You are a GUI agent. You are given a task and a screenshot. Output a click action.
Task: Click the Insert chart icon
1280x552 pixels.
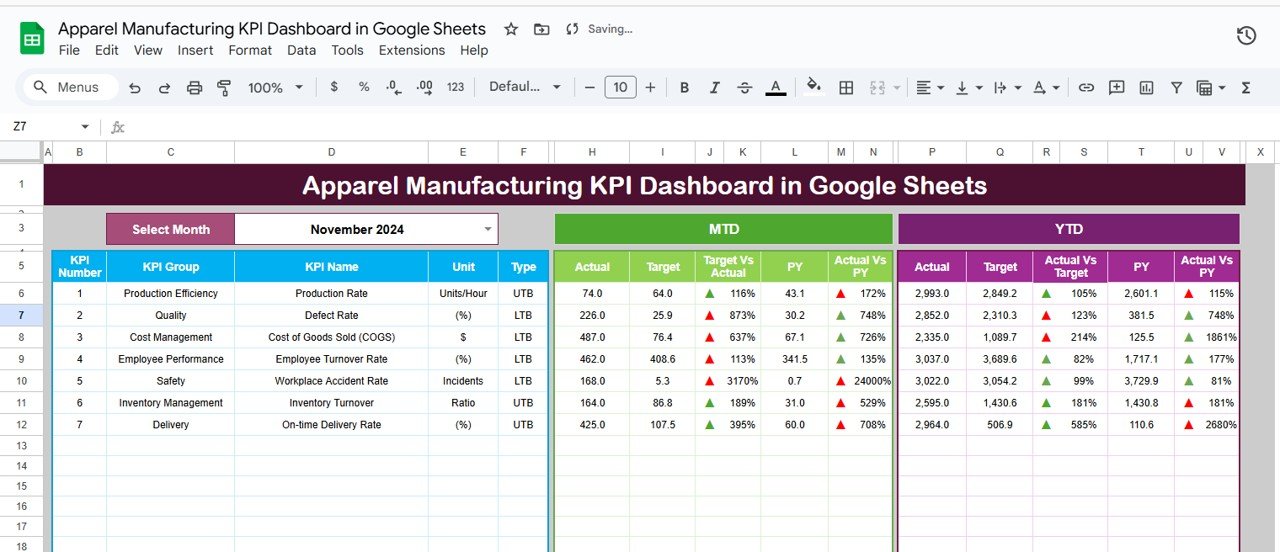click(1146, 88)
